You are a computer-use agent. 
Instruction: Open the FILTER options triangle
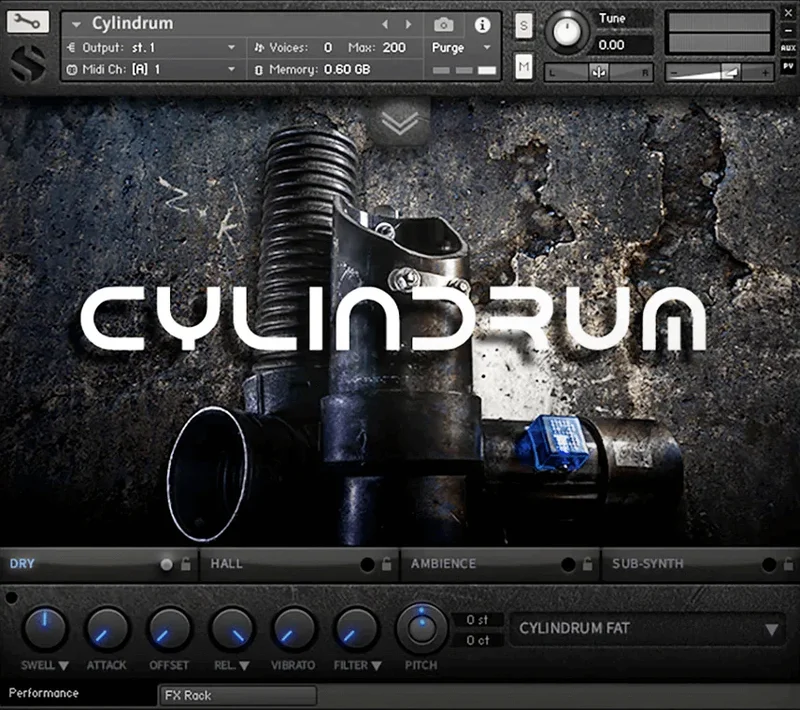(376, 666)
